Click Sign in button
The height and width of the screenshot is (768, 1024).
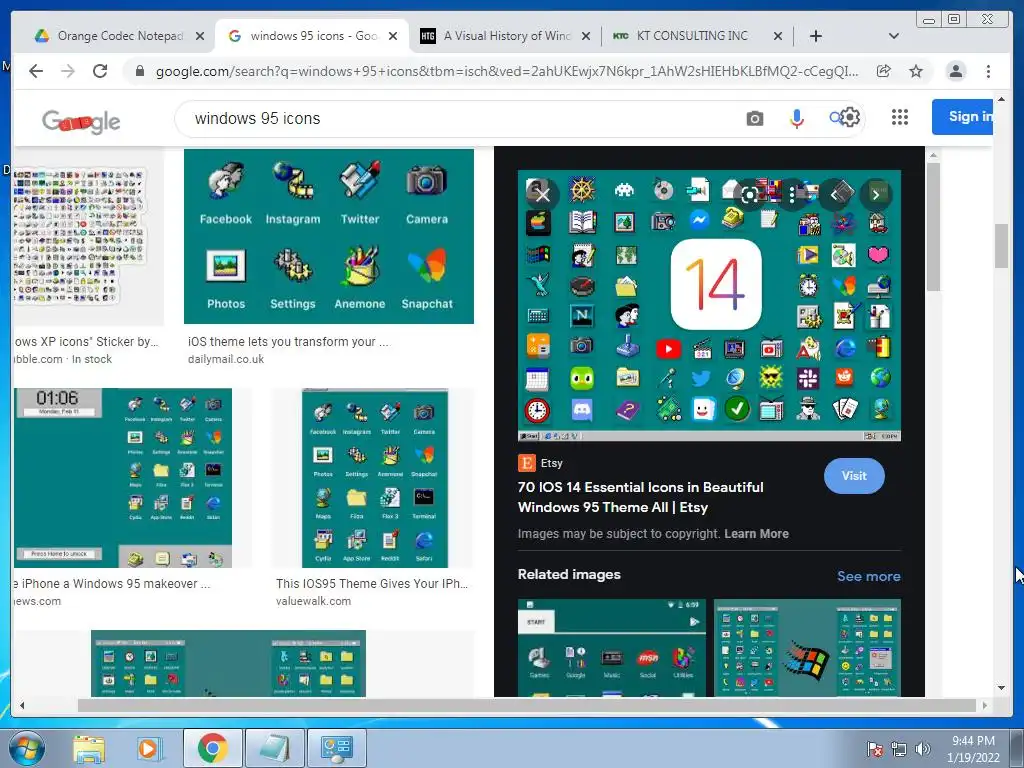click(963, 117)
